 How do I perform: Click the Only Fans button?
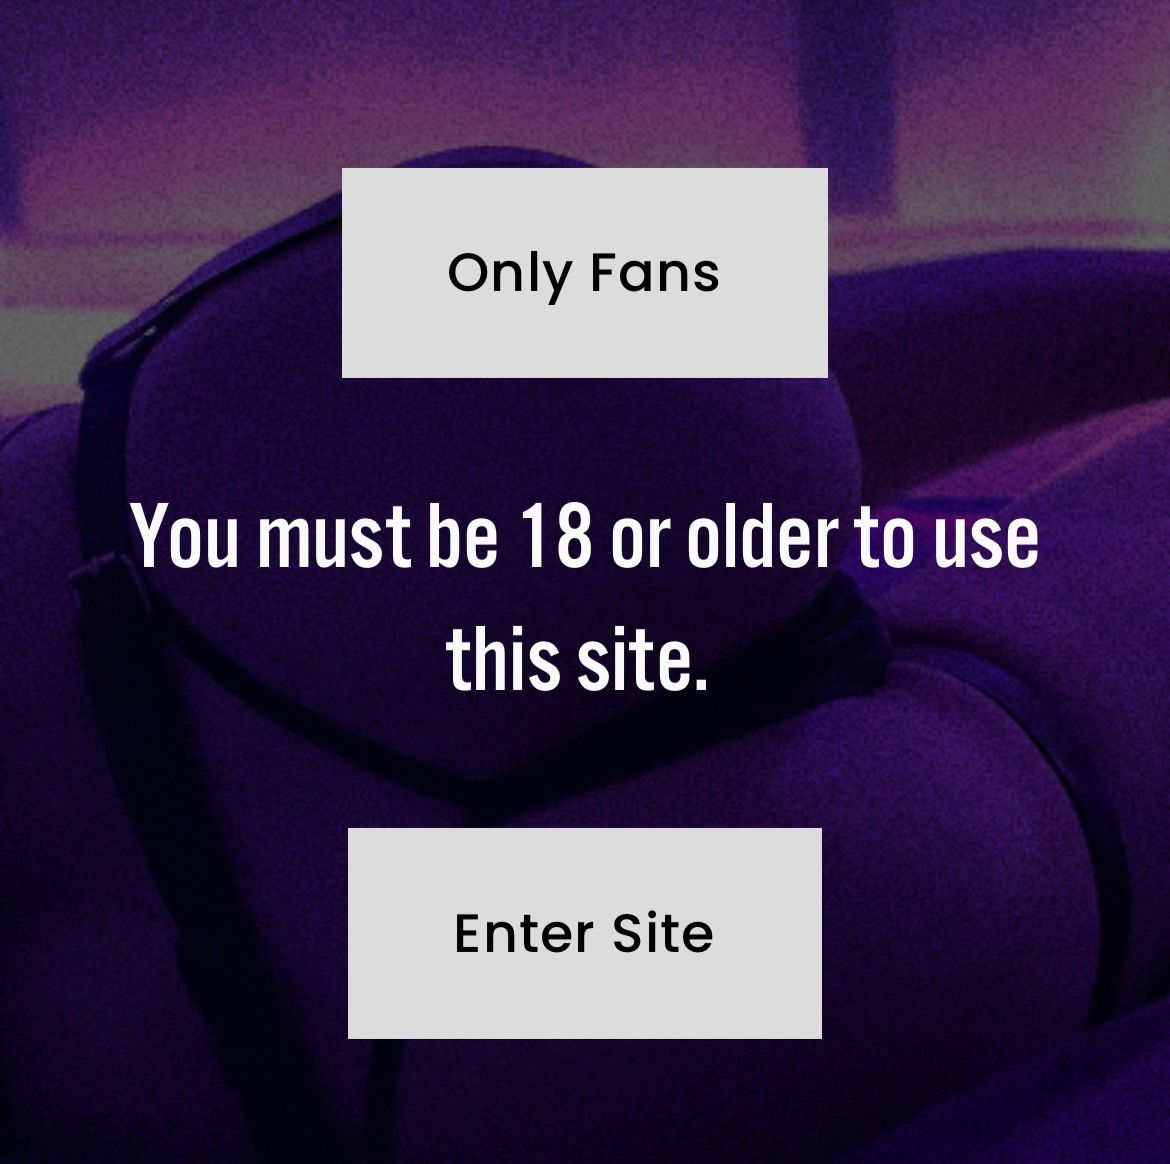point(584,272)
